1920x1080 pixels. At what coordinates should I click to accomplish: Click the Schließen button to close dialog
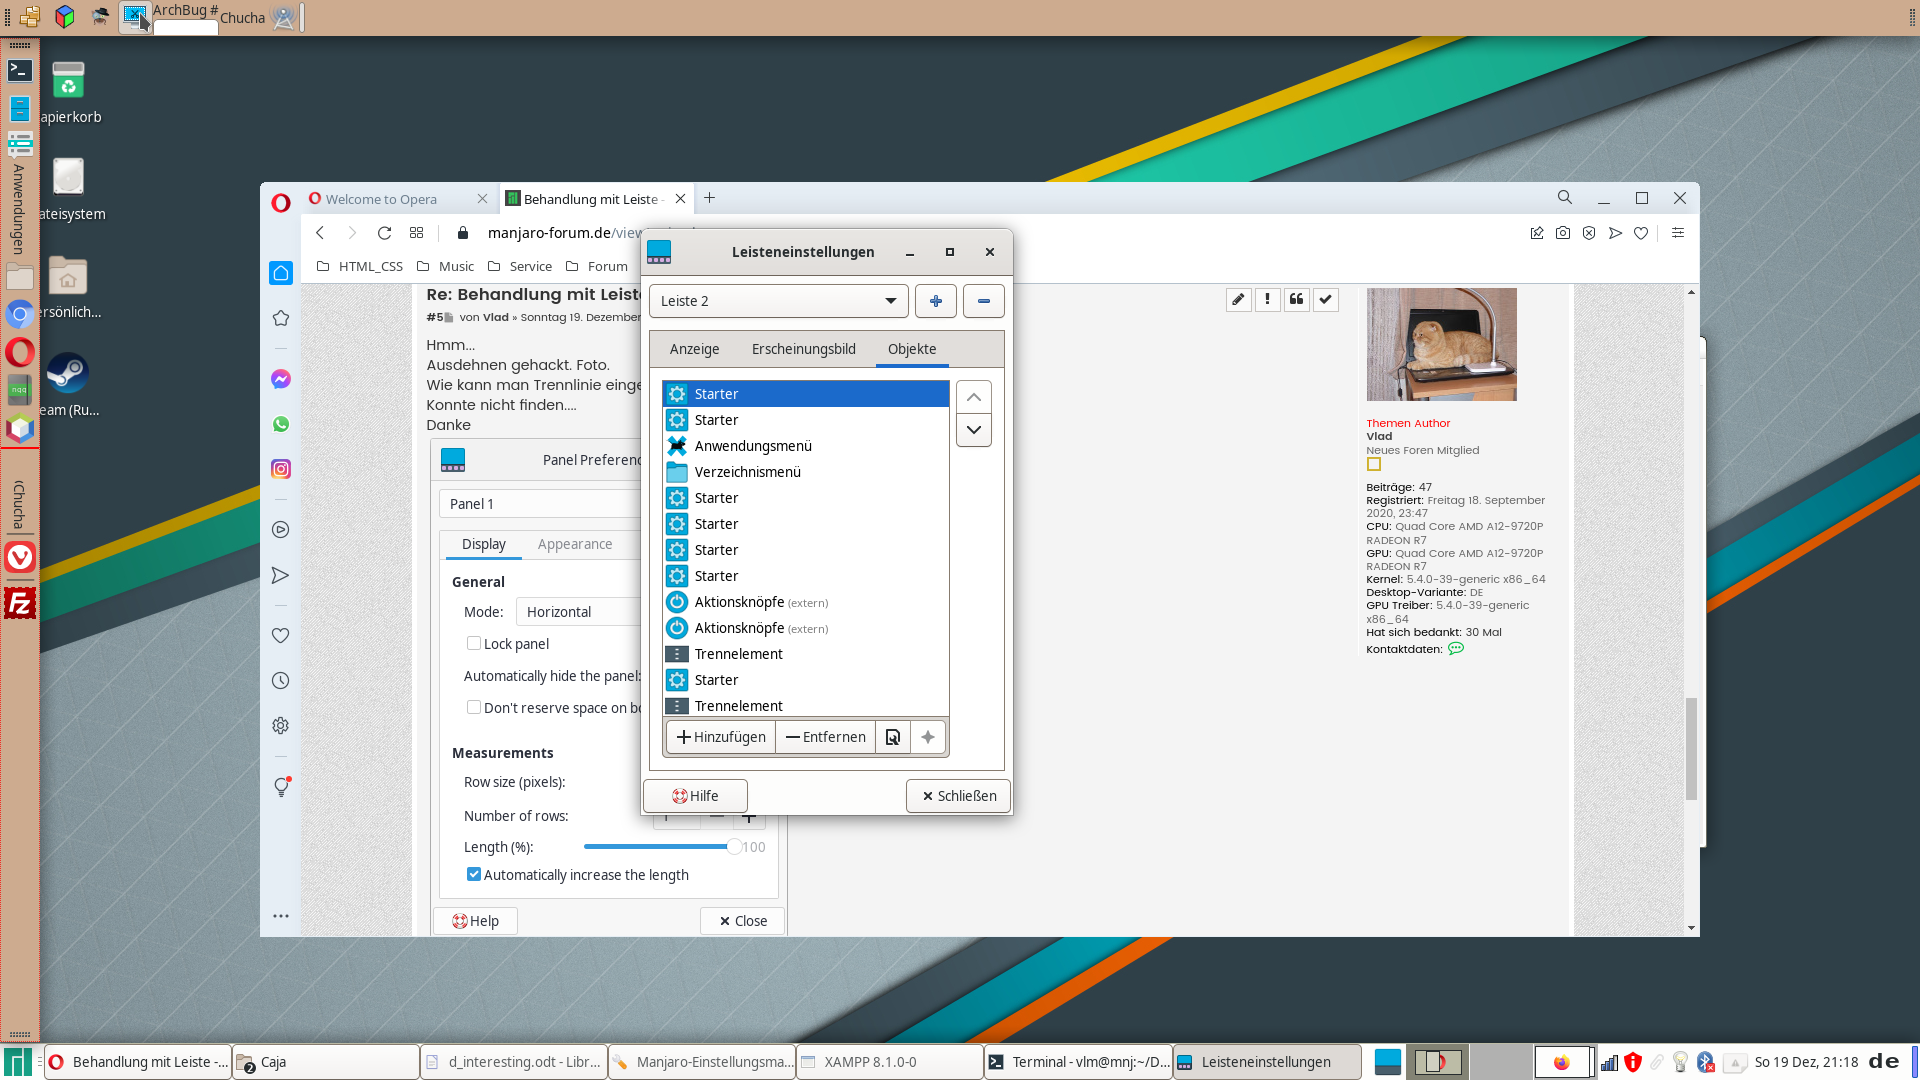tap(957, 794)
